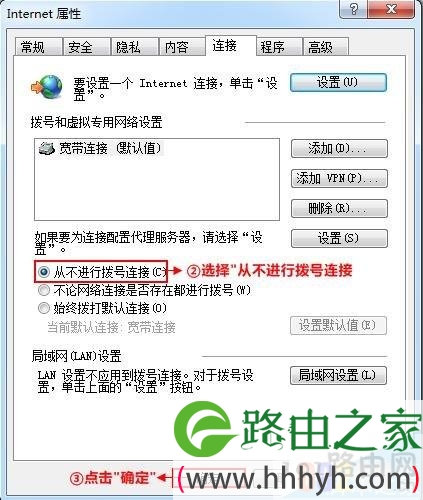Viewport: 423px width, 500px height.
Task: Switch to the 安全 tab
Action: click(87, 47)
